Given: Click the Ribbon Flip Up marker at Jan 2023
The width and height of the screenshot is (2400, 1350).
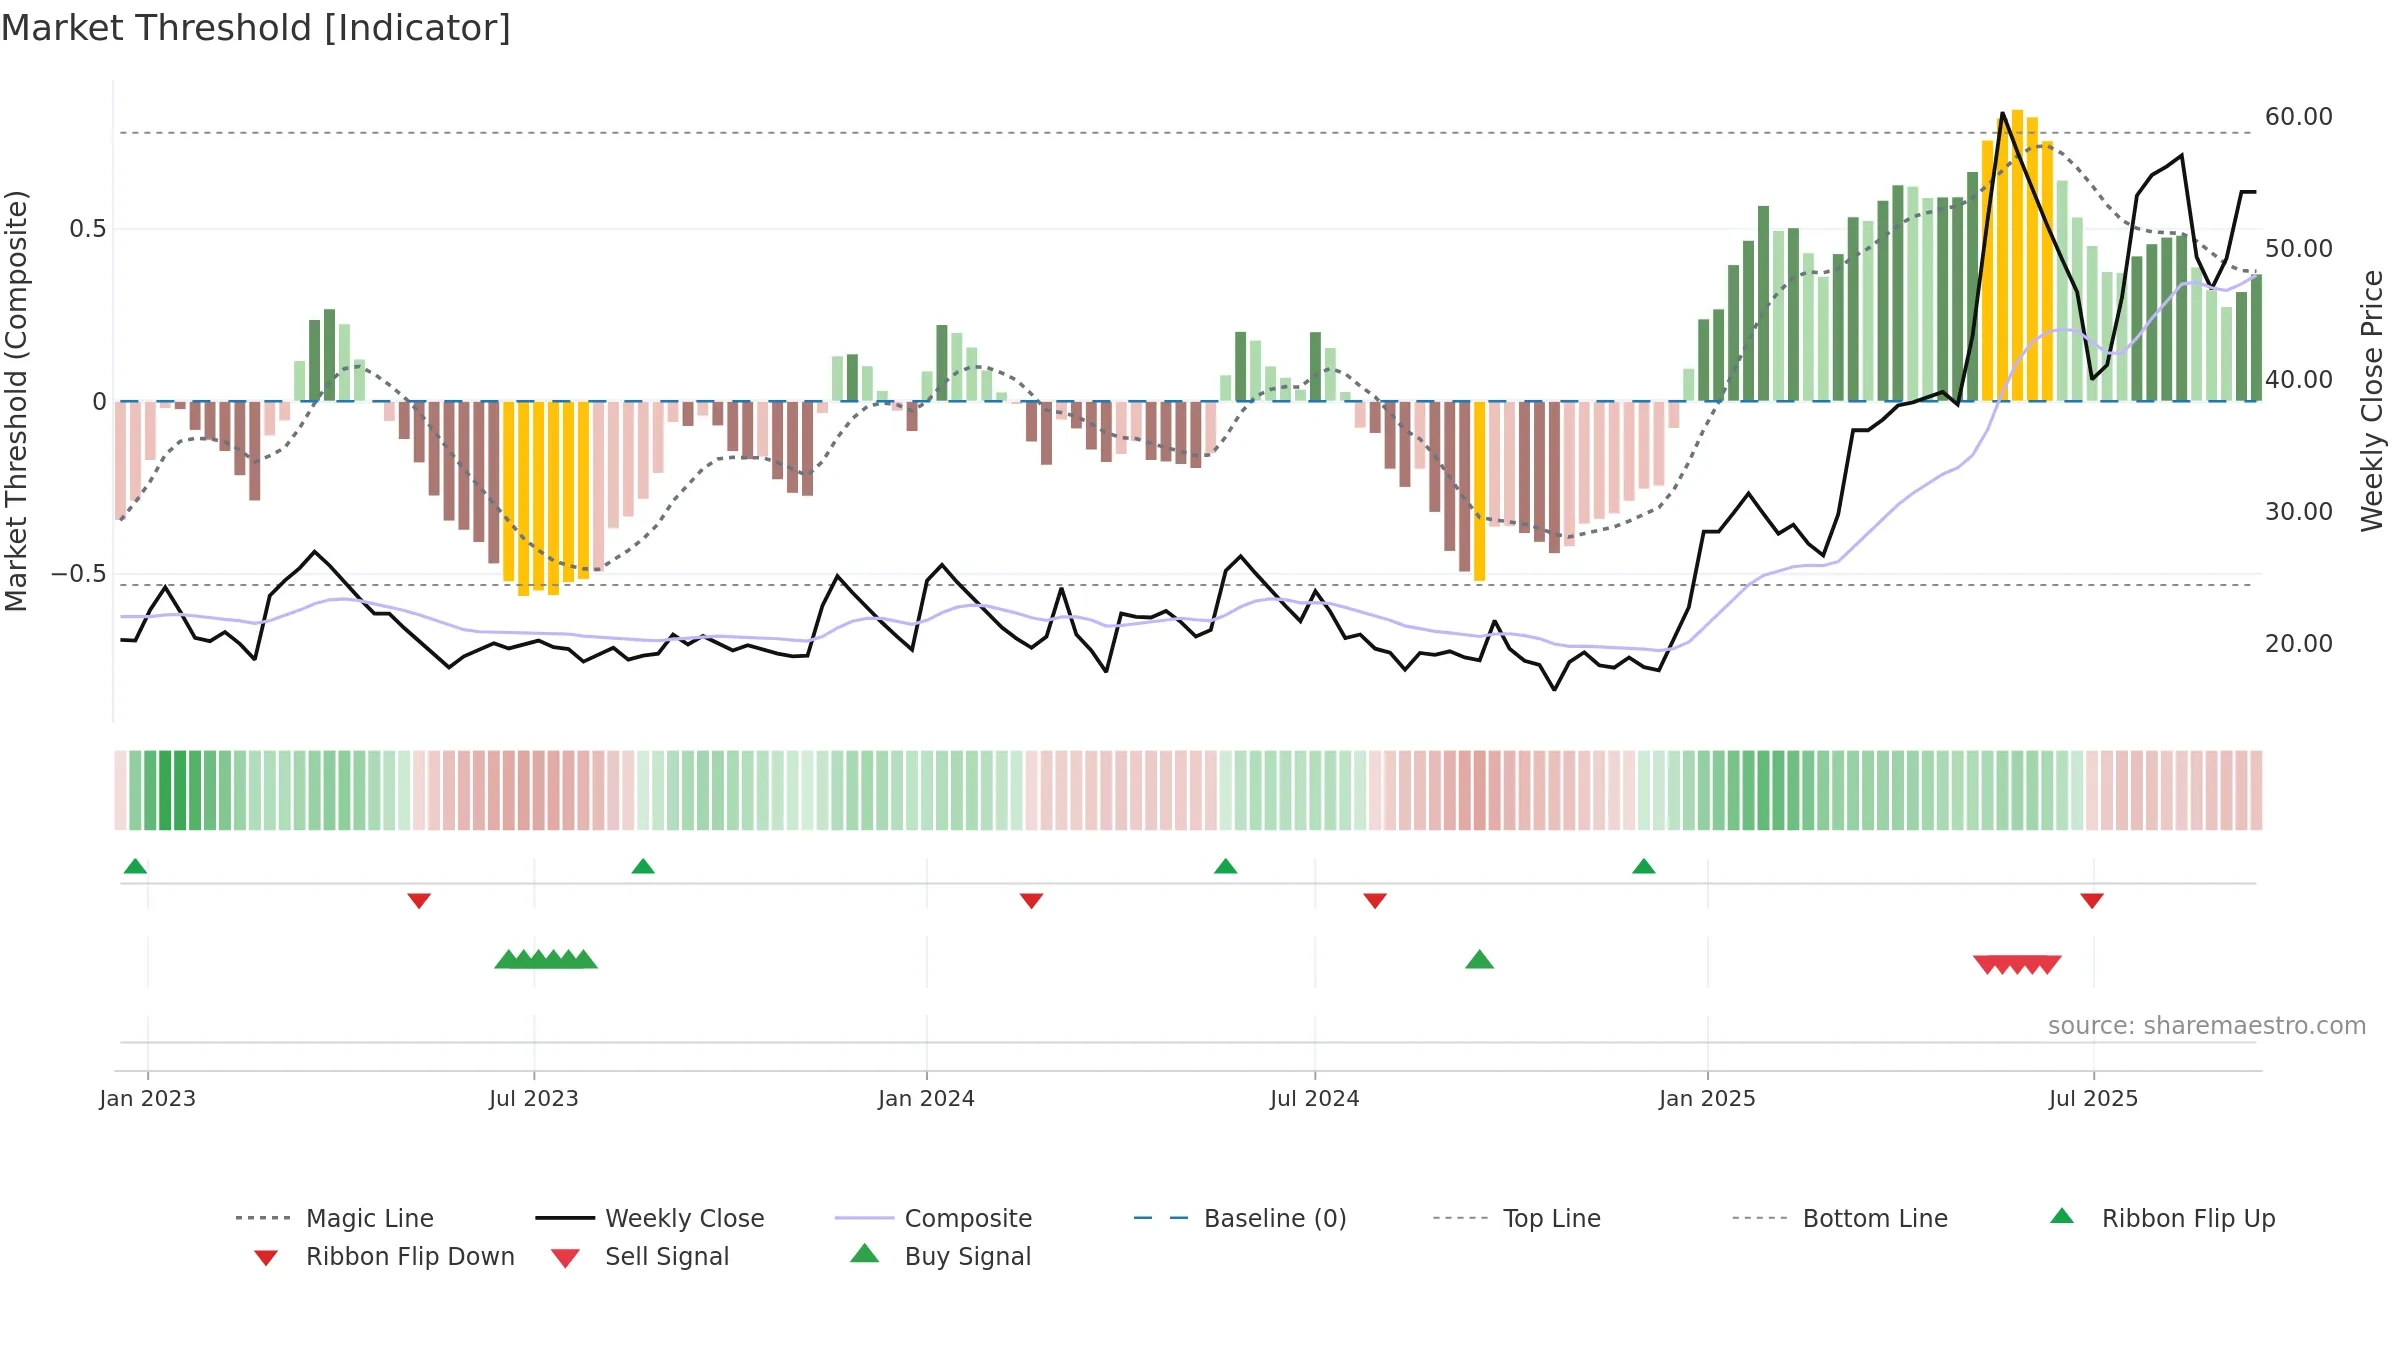Looking at the screenshot, I should (135, 866).
